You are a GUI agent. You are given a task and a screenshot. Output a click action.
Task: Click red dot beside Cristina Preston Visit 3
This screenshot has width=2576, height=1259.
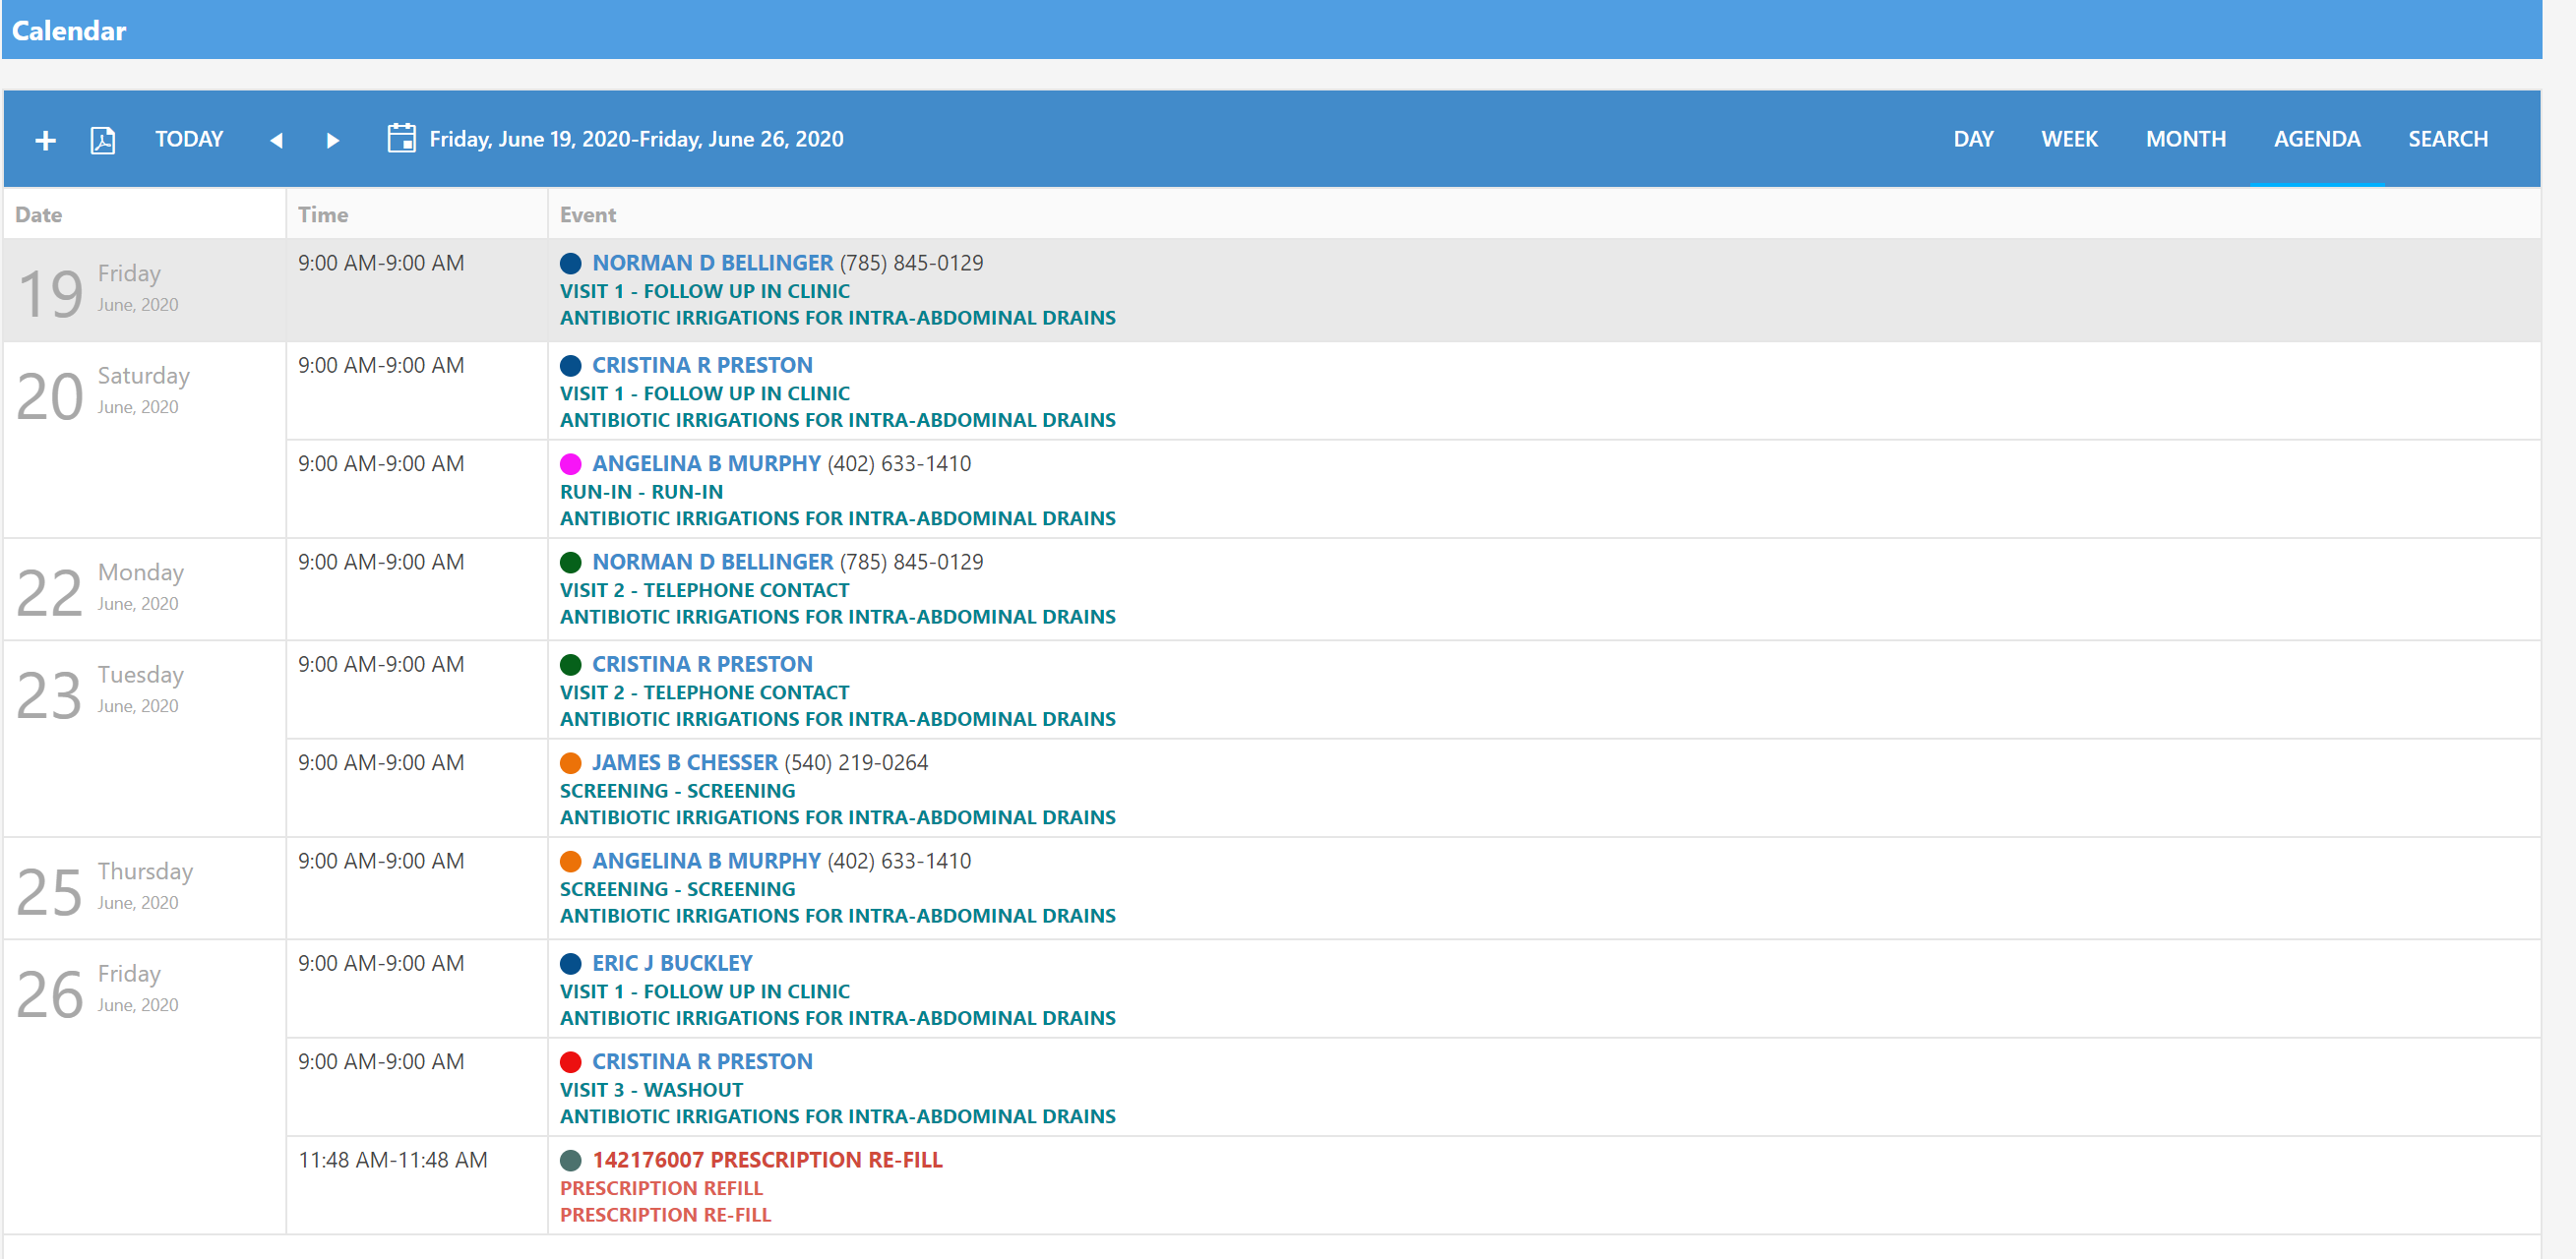tap(570, 1062)
